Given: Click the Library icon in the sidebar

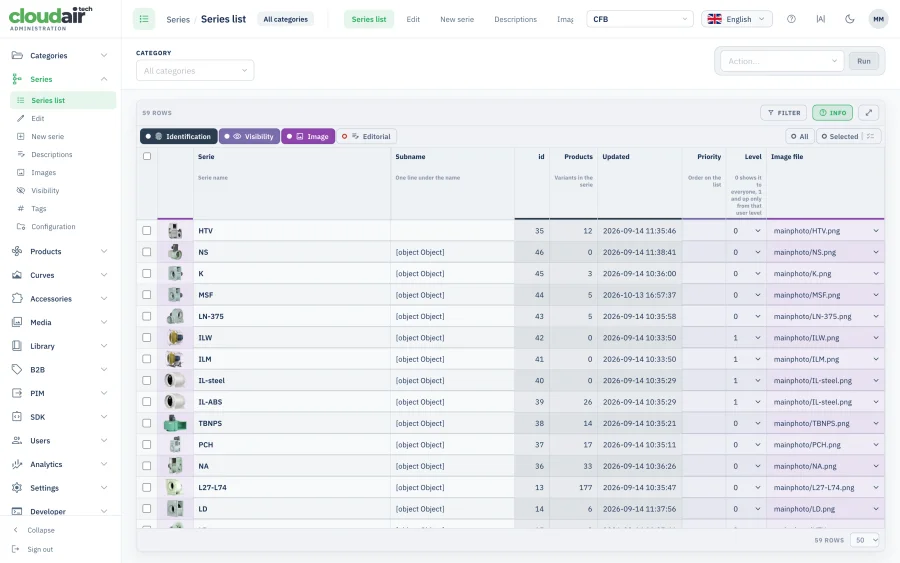Looking at the screenshot, I should [x=17, y=345].
